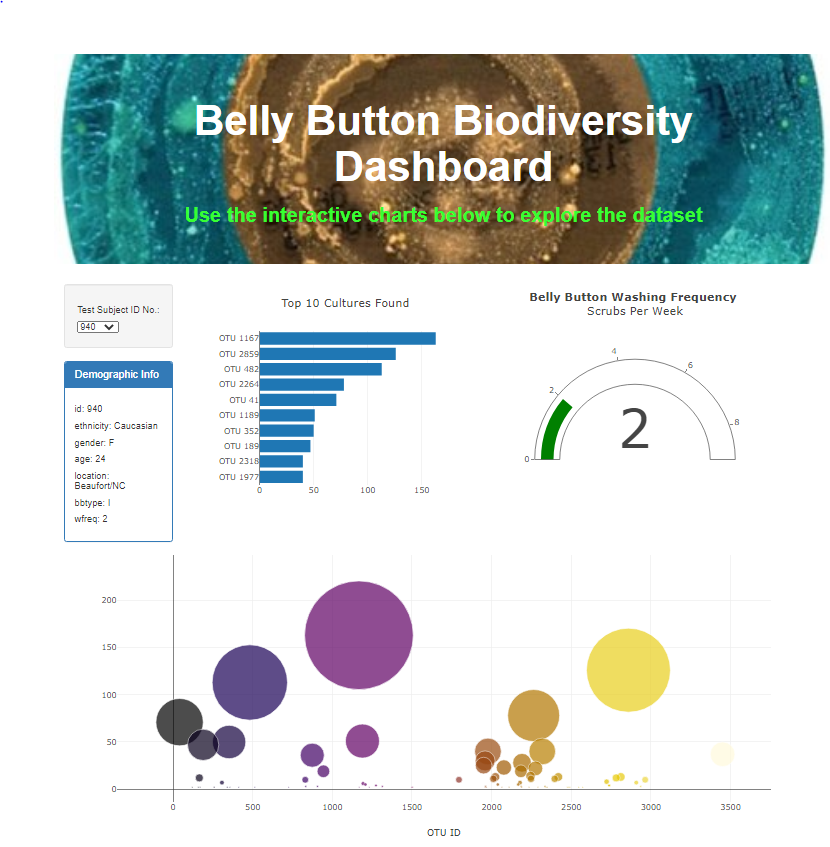The width and height of the screenshot is (830, 847).
Task: Click the yellow bubble near OTU 2900
Action: point(630,671)
